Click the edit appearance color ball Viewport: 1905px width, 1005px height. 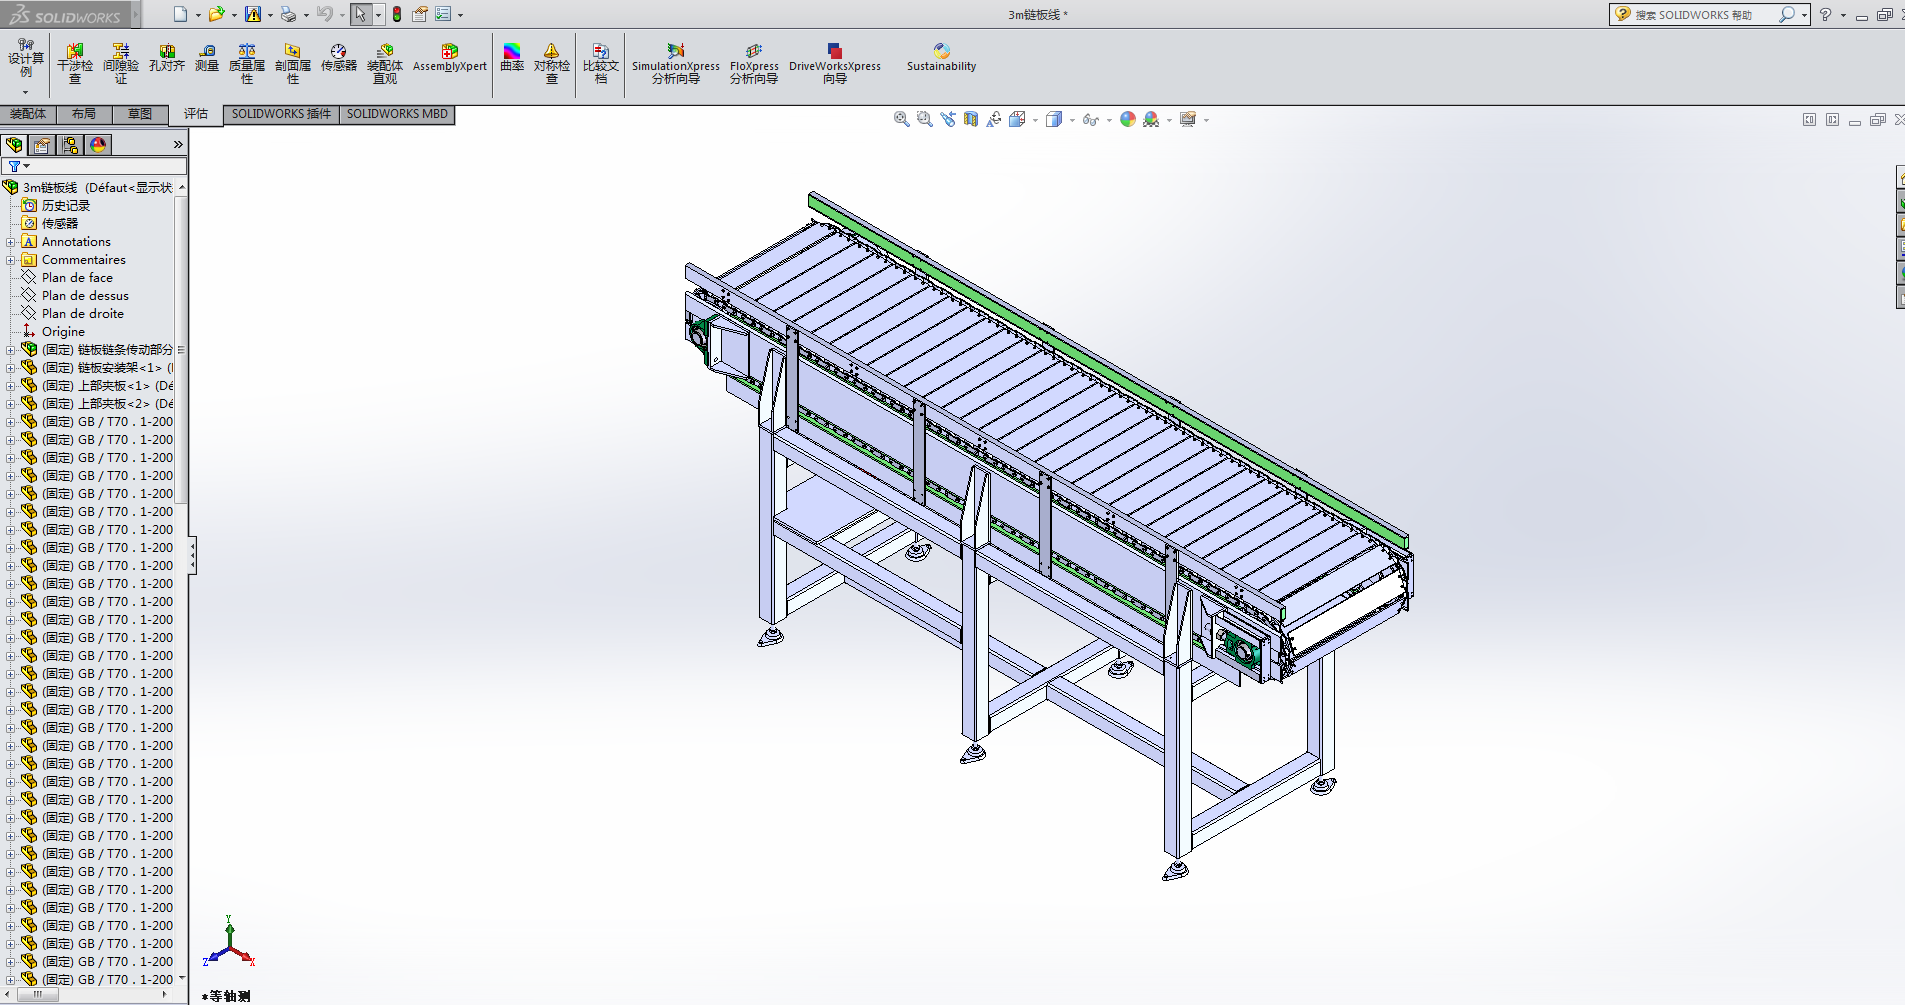1128,119
